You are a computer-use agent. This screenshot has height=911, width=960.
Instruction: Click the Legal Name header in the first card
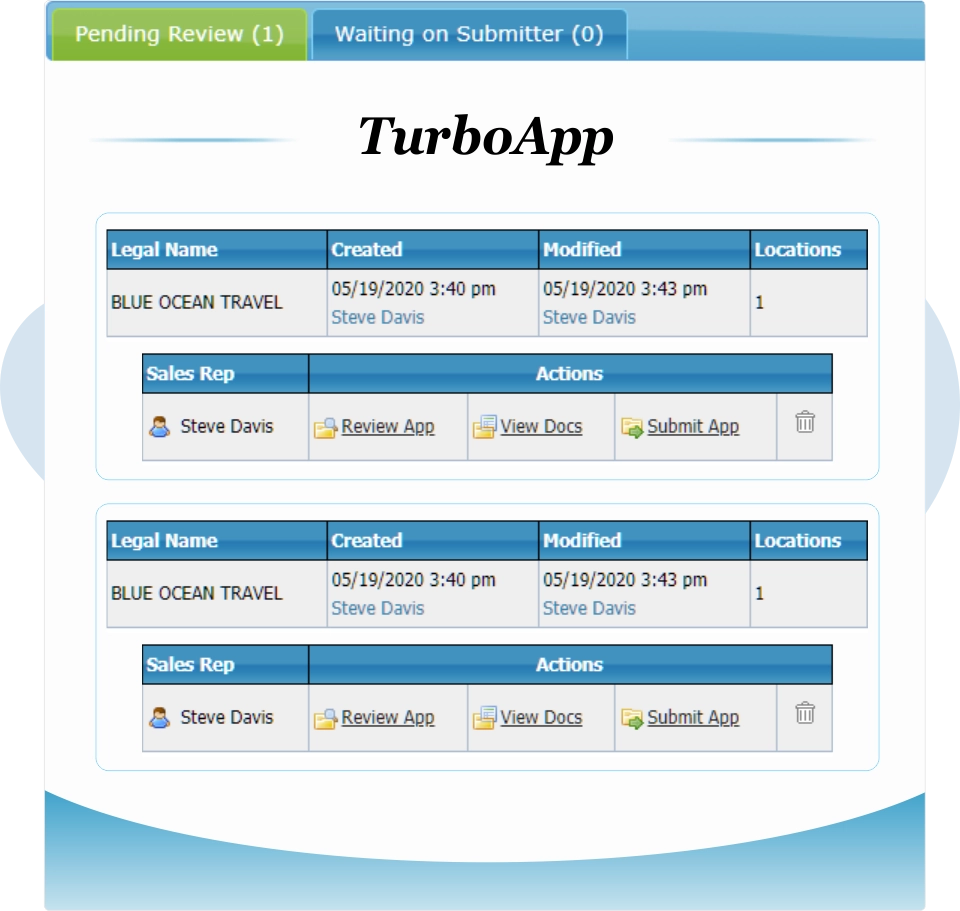217,250
